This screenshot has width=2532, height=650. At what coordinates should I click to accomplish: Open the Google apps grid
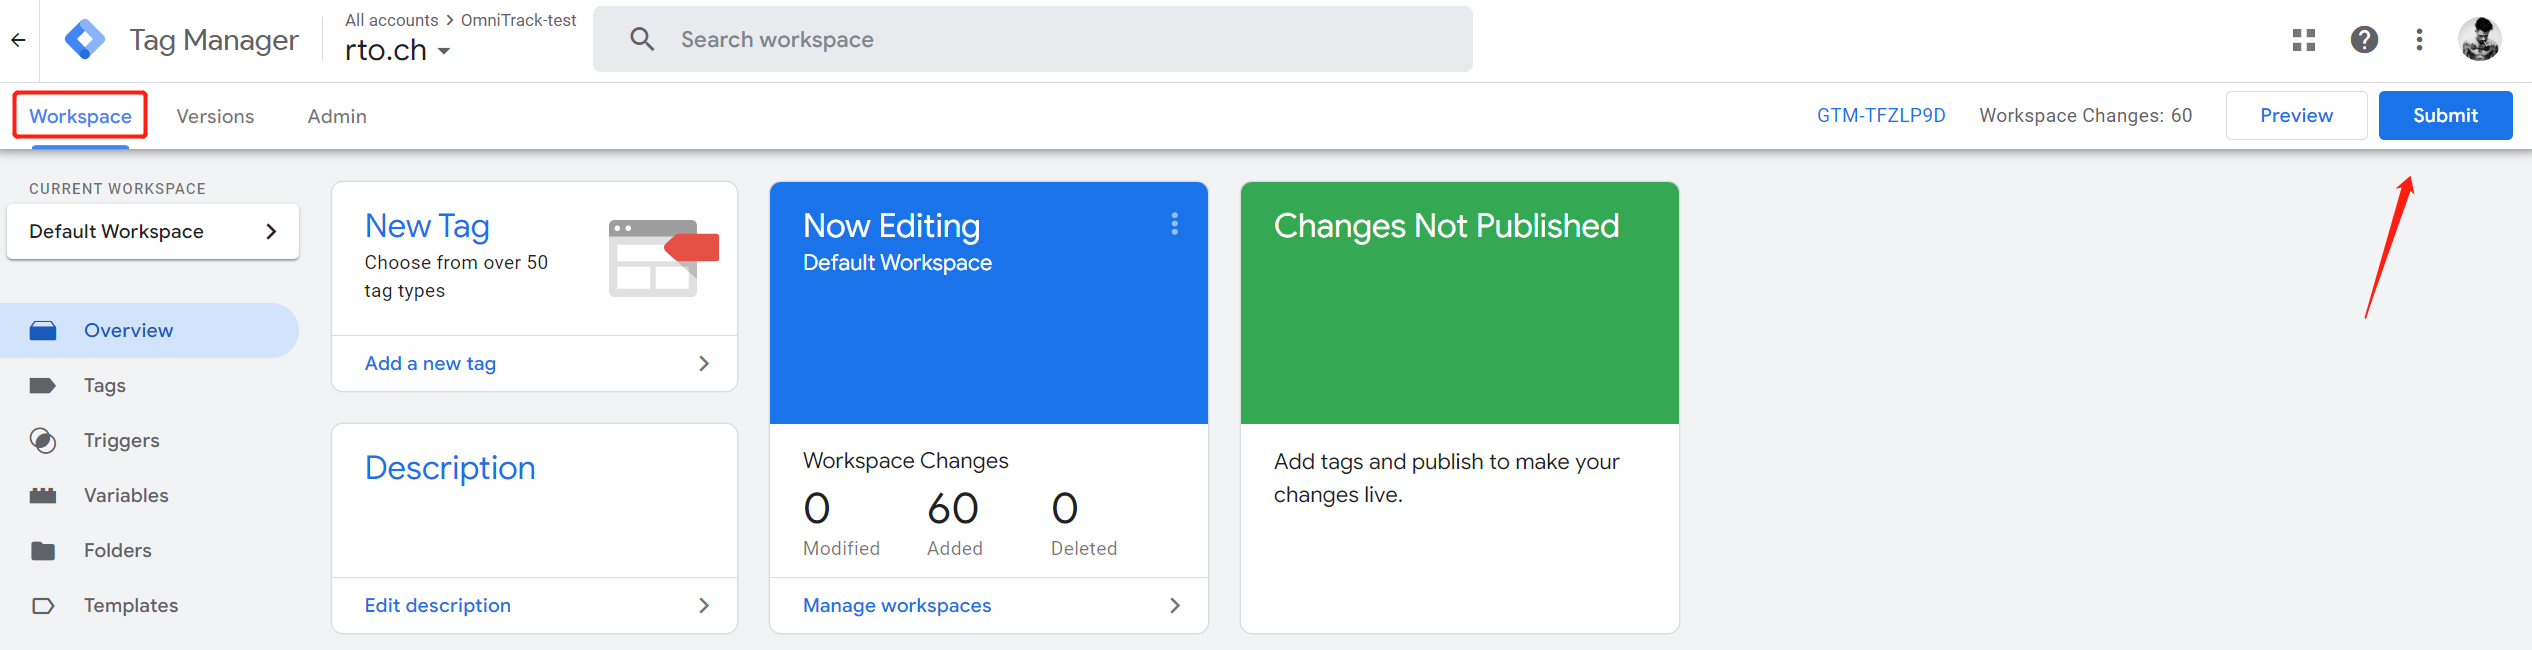(2304, 40)
